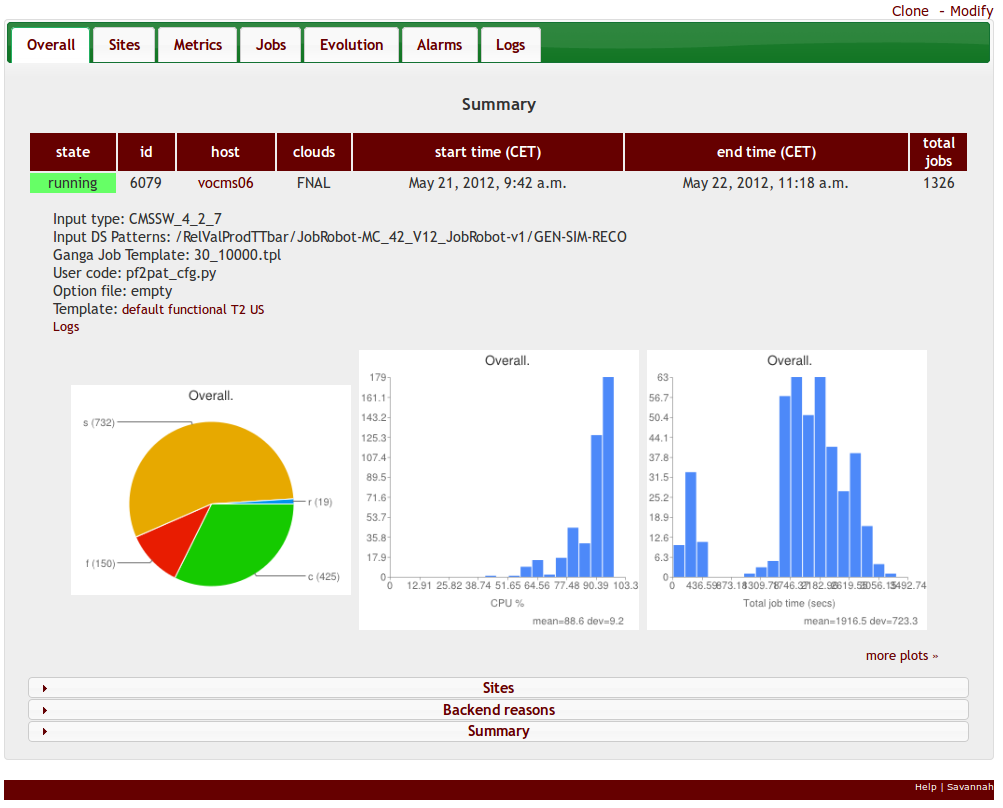This screenshot has width=1003, height=808.
Task: Expand the Sites accordion section
Action: click(x=498, y=688)
